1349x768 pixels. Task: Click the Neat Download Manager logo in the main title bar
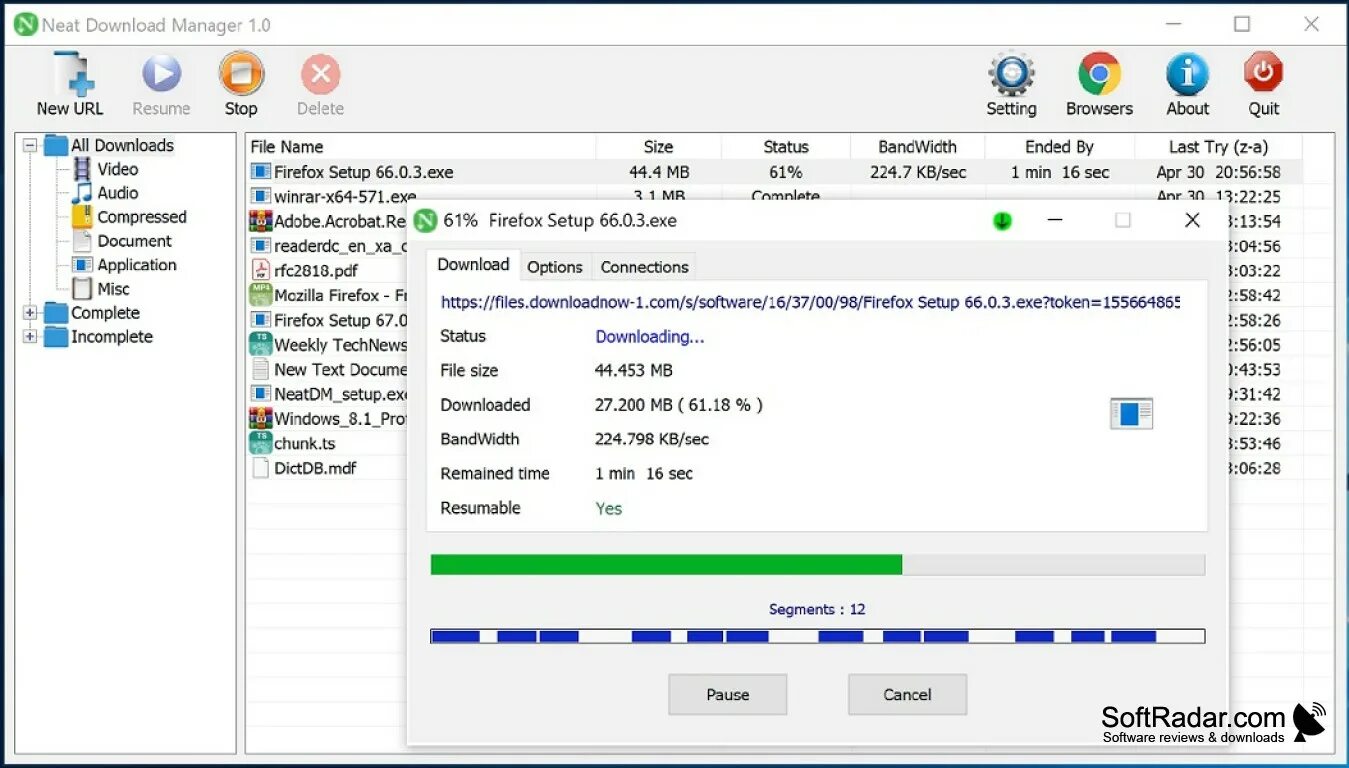(x=26, y=25)
